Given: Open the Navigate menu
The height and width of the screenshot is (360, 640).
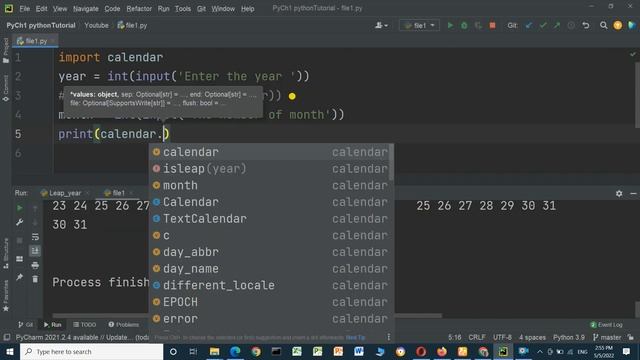Looking at the screenshot, I should click(x=86, y=9).
